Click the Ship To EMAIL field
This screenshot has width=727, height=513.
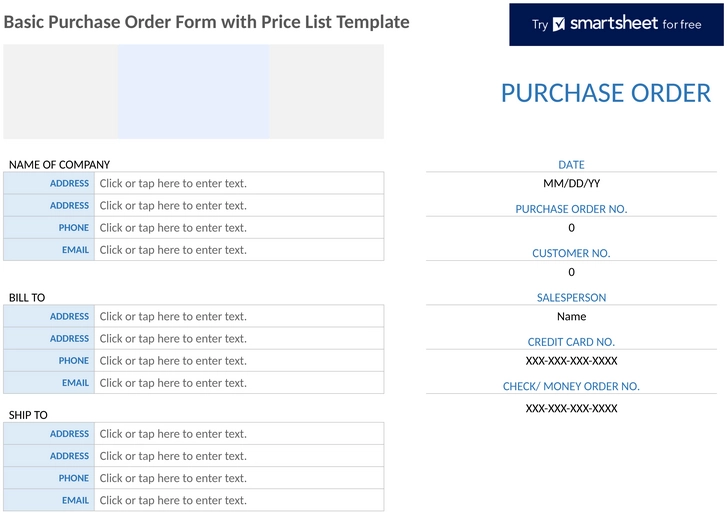pos(239,500)
